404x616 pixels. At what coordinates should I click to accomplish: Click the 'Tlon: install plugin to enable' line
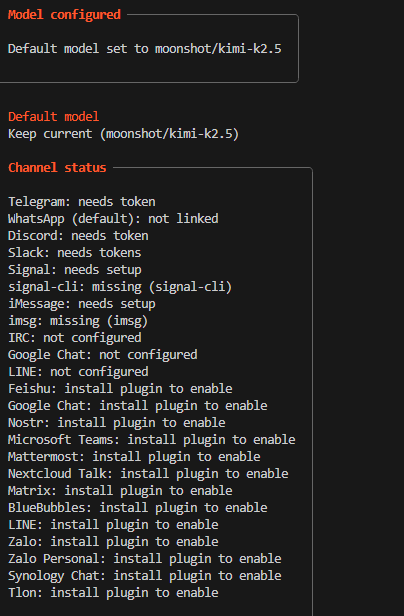click(113, 593)
